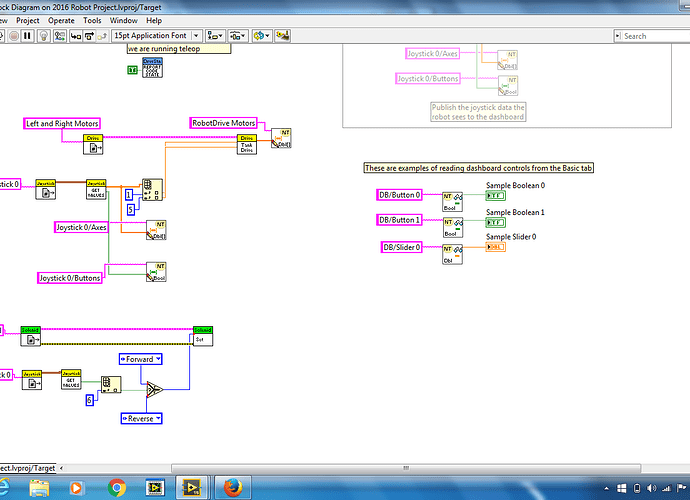
Task: Toggle Retain Wire Values button
Action: 60,36
